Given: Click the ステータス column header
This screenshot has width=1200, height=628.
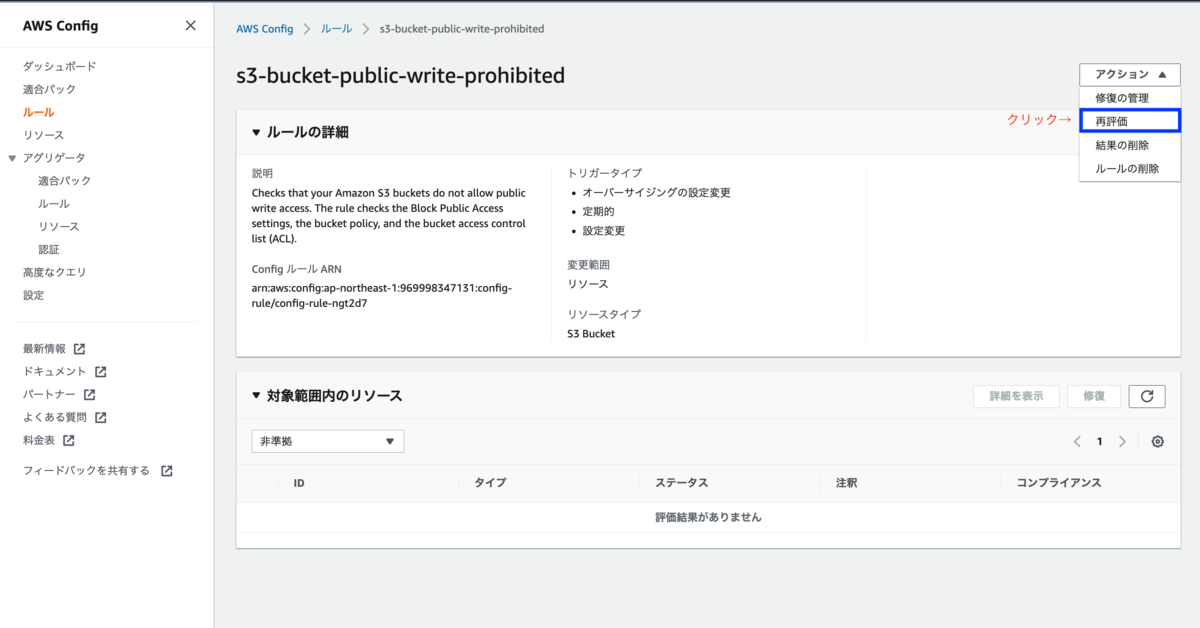Looking at the screenshot, I should (x=682, y=483).
